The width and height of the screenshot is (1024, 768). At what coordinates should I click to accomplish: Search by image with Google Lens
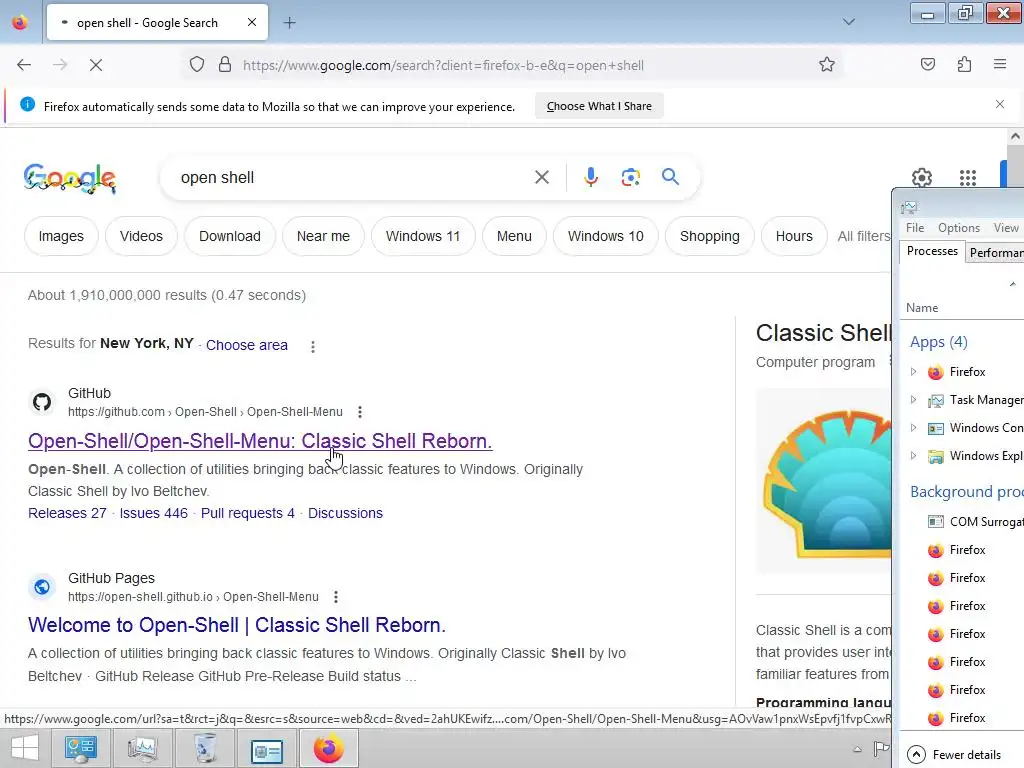[x=630, y=177]
